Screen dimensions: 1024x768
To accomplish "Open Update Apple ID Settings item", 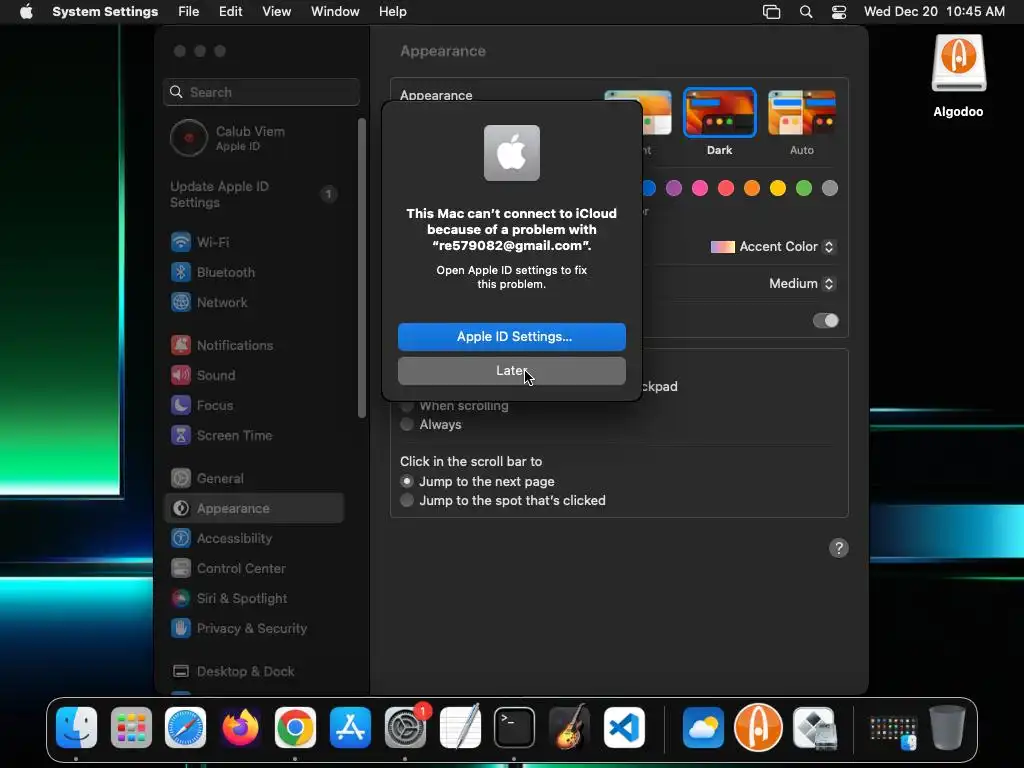I will click(255, 194).
